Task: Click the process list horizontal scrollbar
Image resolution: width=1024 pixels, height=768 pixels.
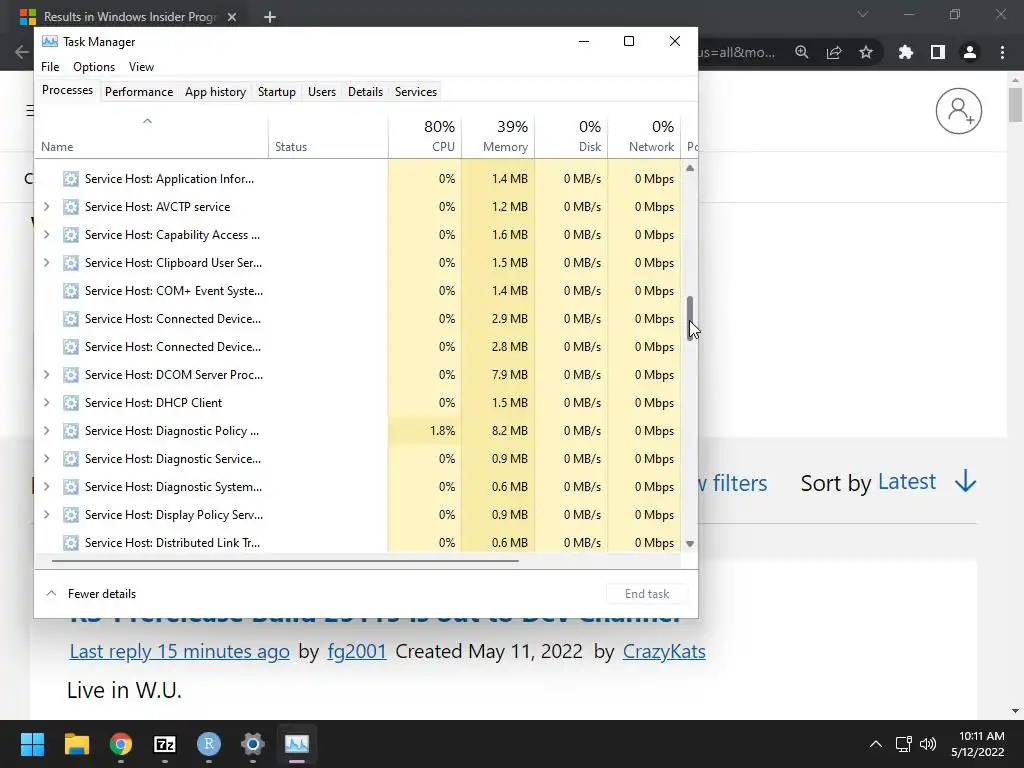Action: tap(285, 560)
